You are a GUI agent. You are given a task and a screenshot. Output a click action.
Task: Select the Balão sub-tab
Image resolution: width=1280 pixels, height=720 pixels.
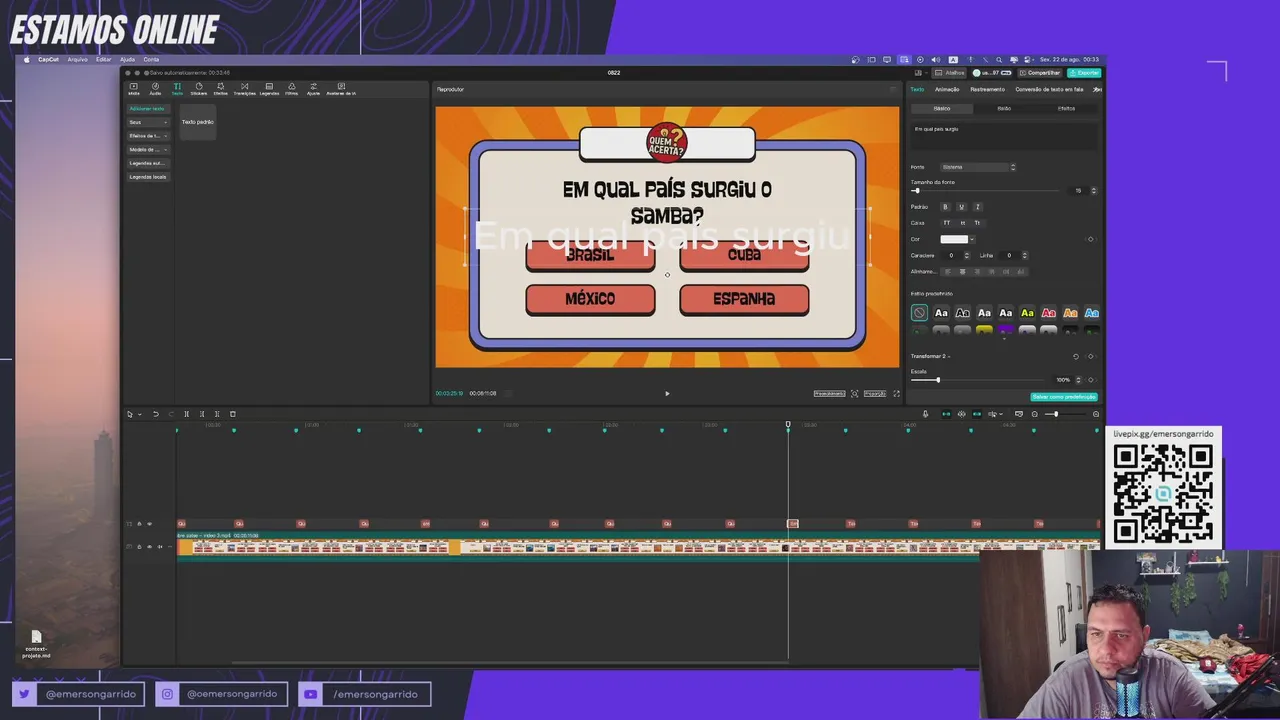(x=1004, y=108)
